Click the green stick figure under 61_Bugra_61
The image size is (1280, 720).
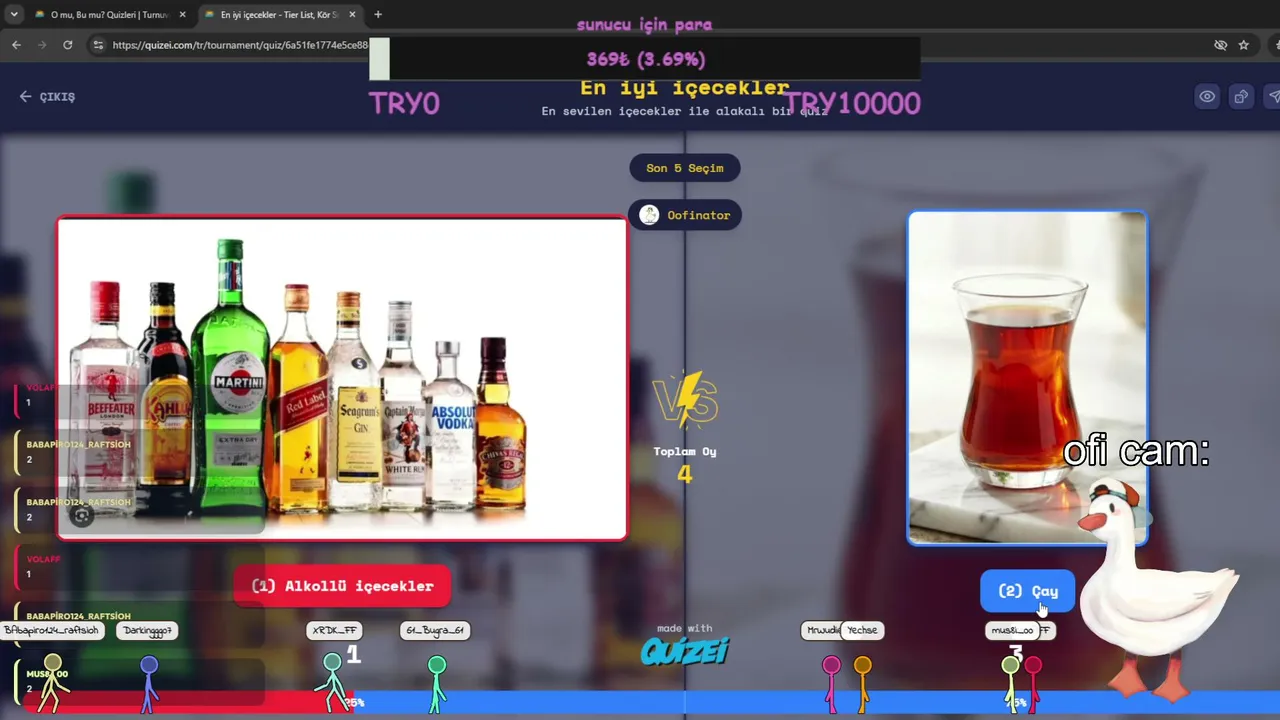[x=436, y=683]
